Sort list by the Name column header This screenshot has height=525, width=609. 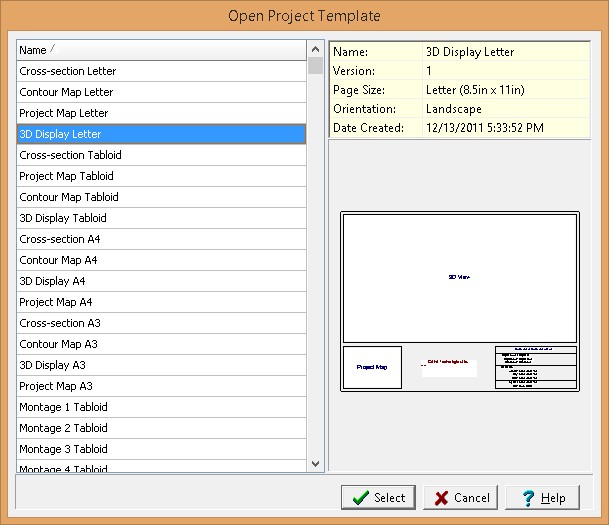coord(160,50)
